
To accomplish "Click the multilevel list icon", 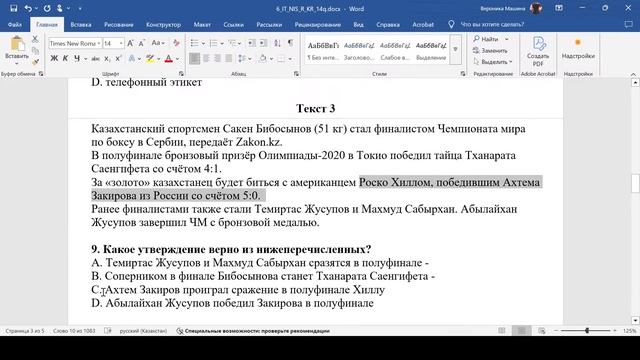I will [232, 43].
